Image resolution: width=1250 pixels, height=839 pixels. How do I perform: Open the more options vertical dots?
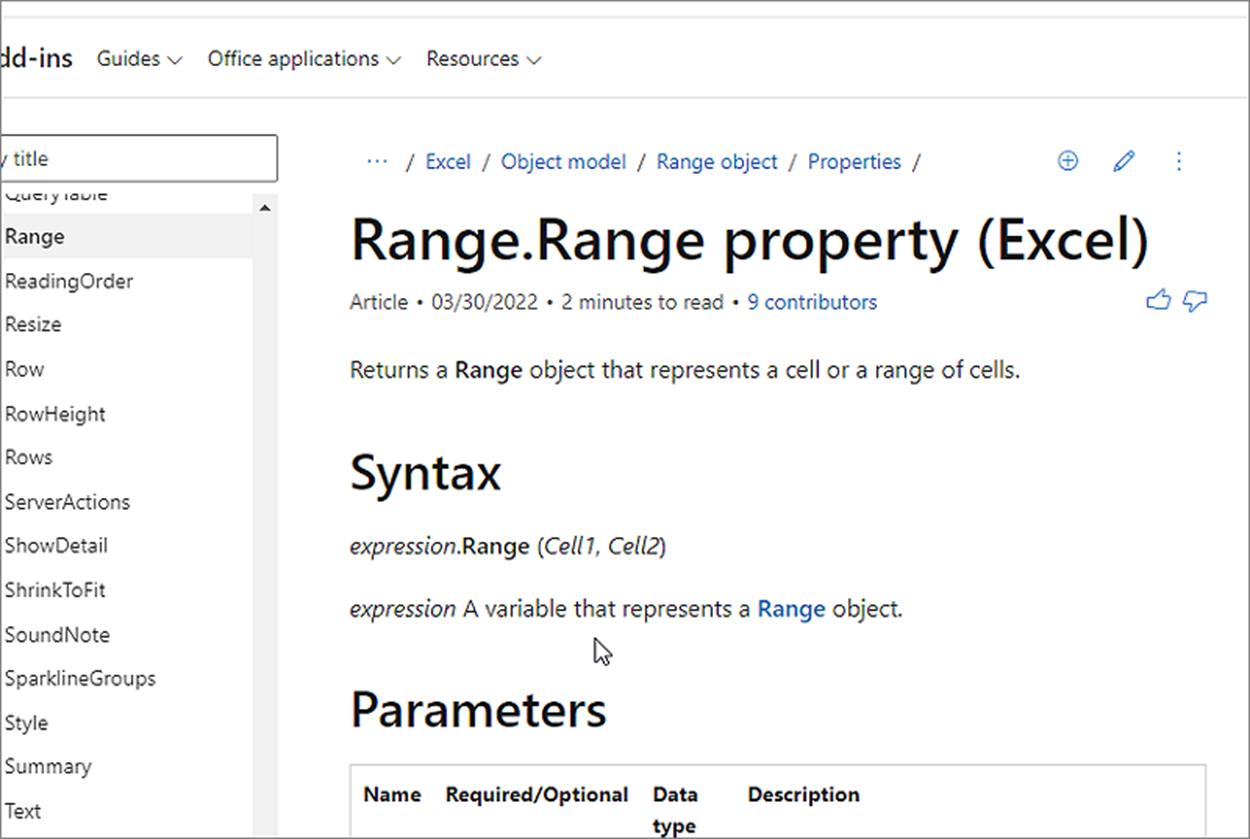point(1179,161)
